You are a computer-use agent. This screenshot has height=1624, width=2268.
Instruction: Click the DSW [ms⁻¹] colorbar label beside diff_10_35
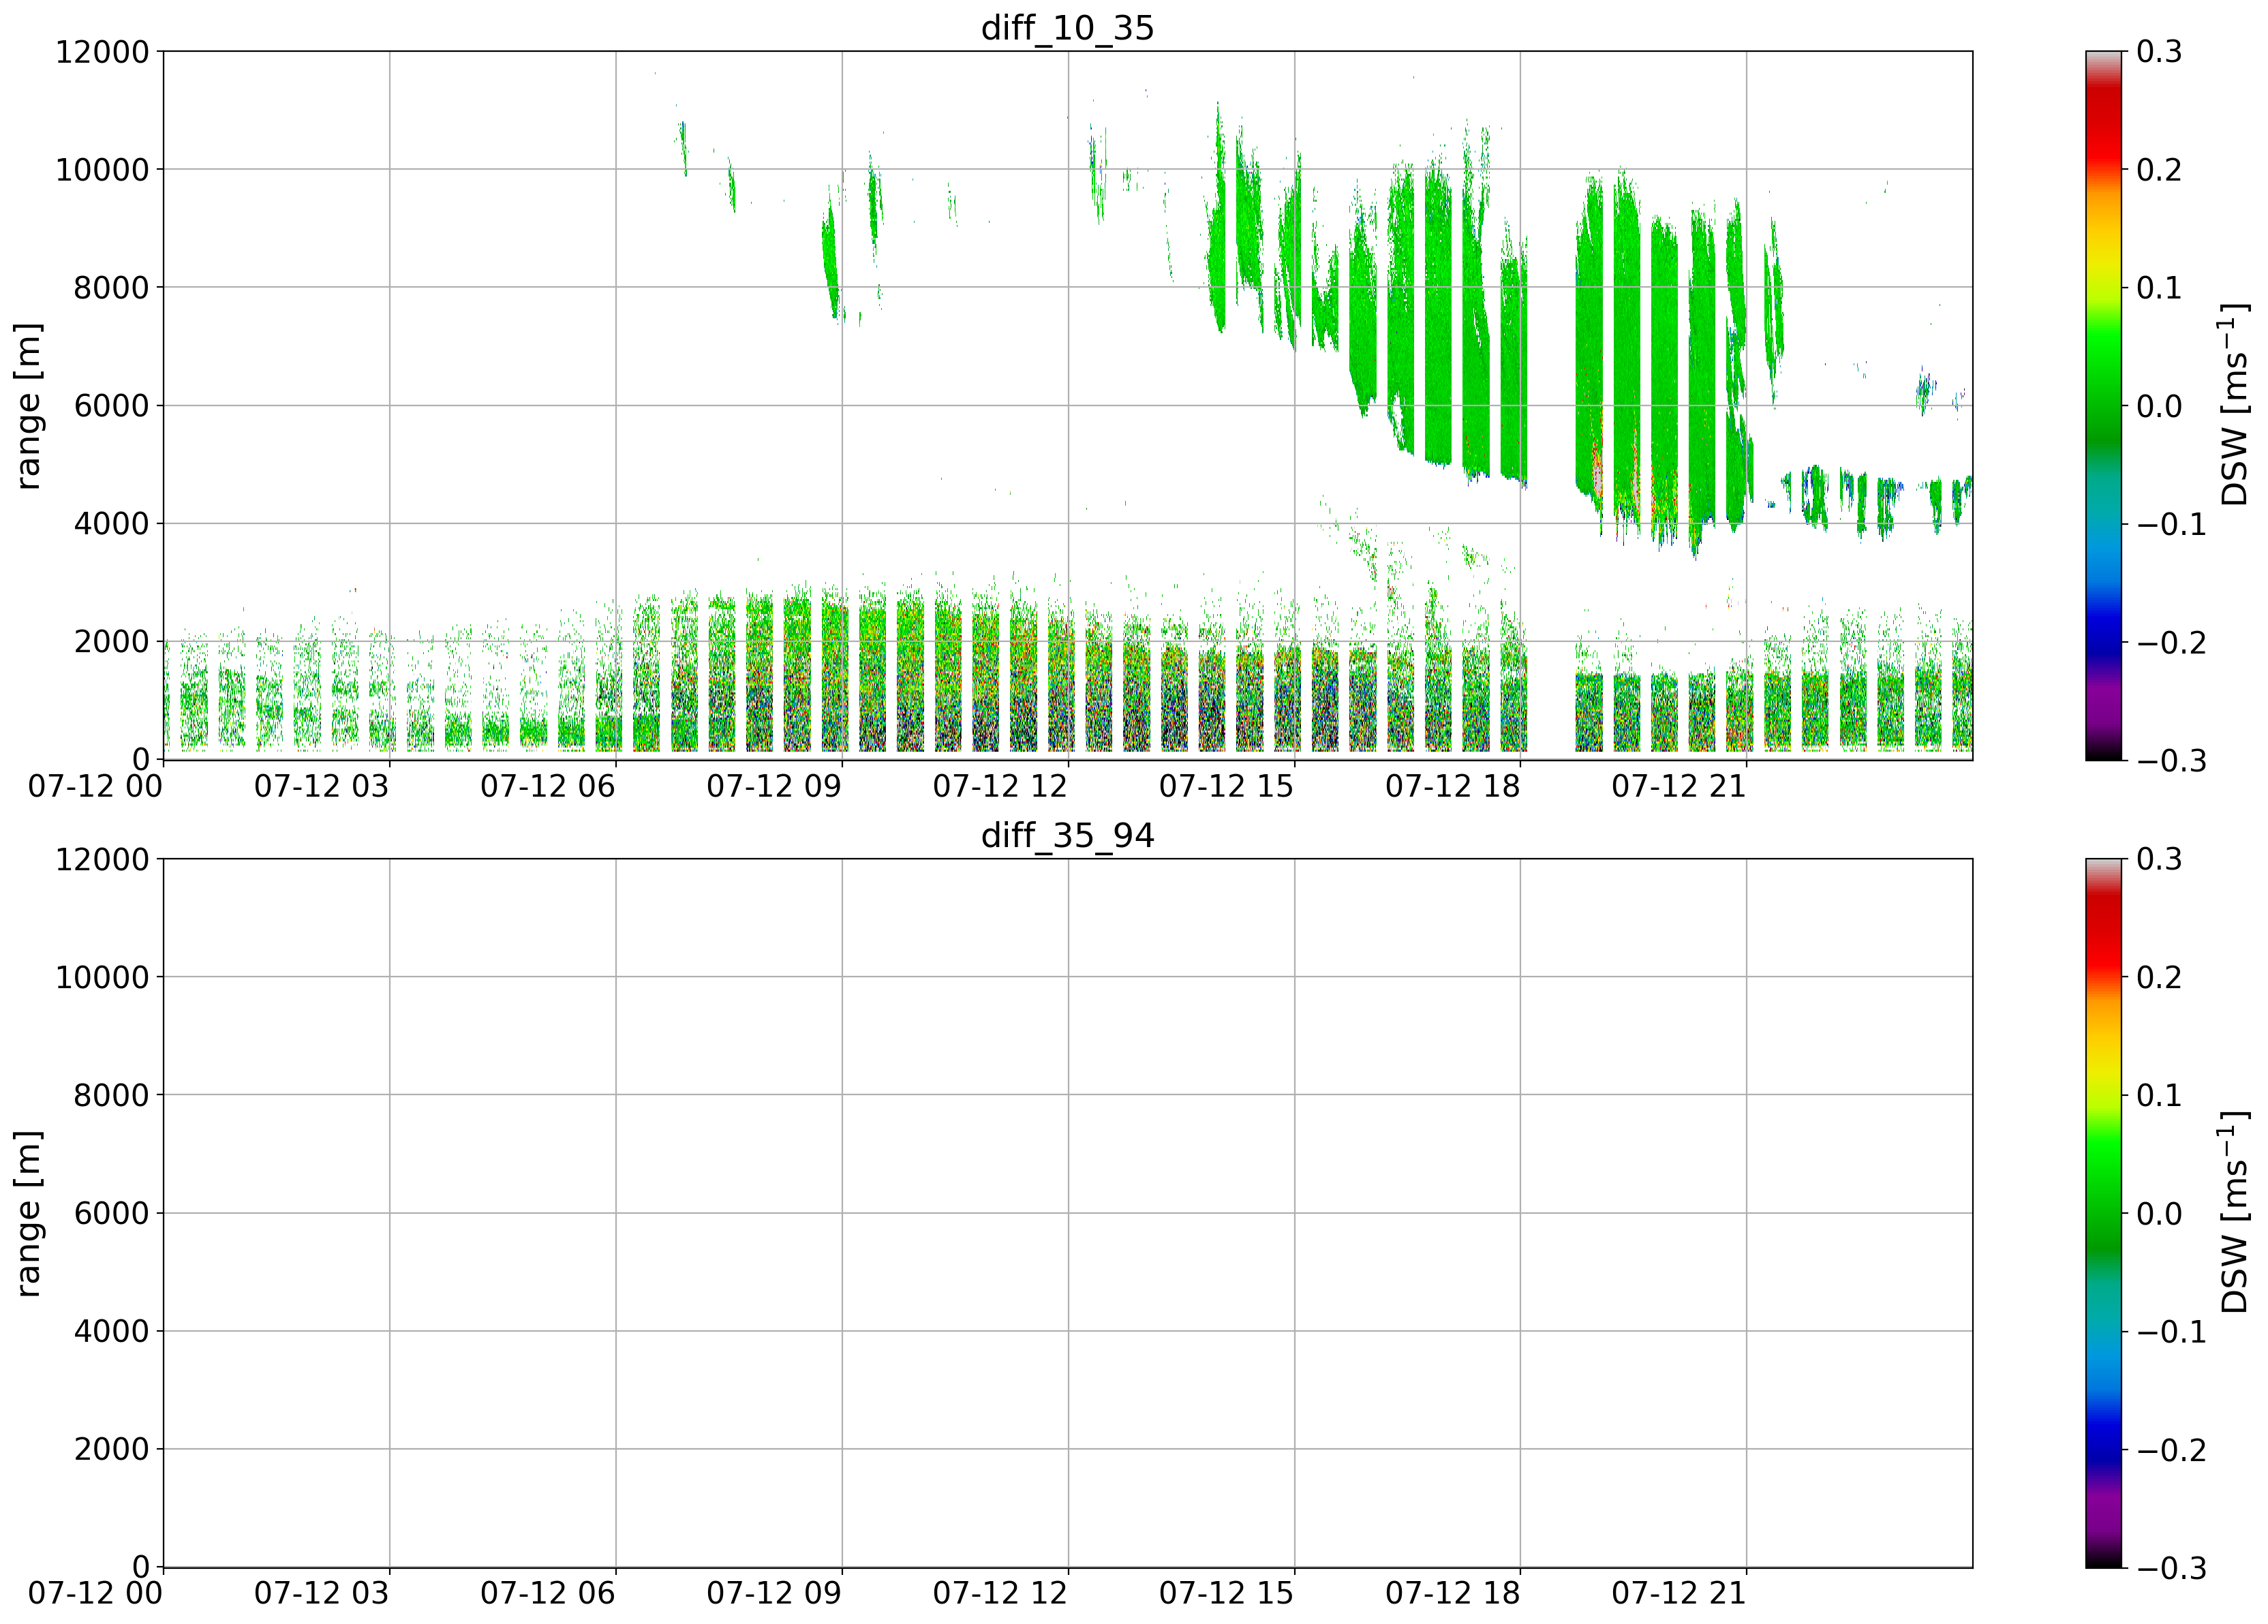tap(2233, 406)
